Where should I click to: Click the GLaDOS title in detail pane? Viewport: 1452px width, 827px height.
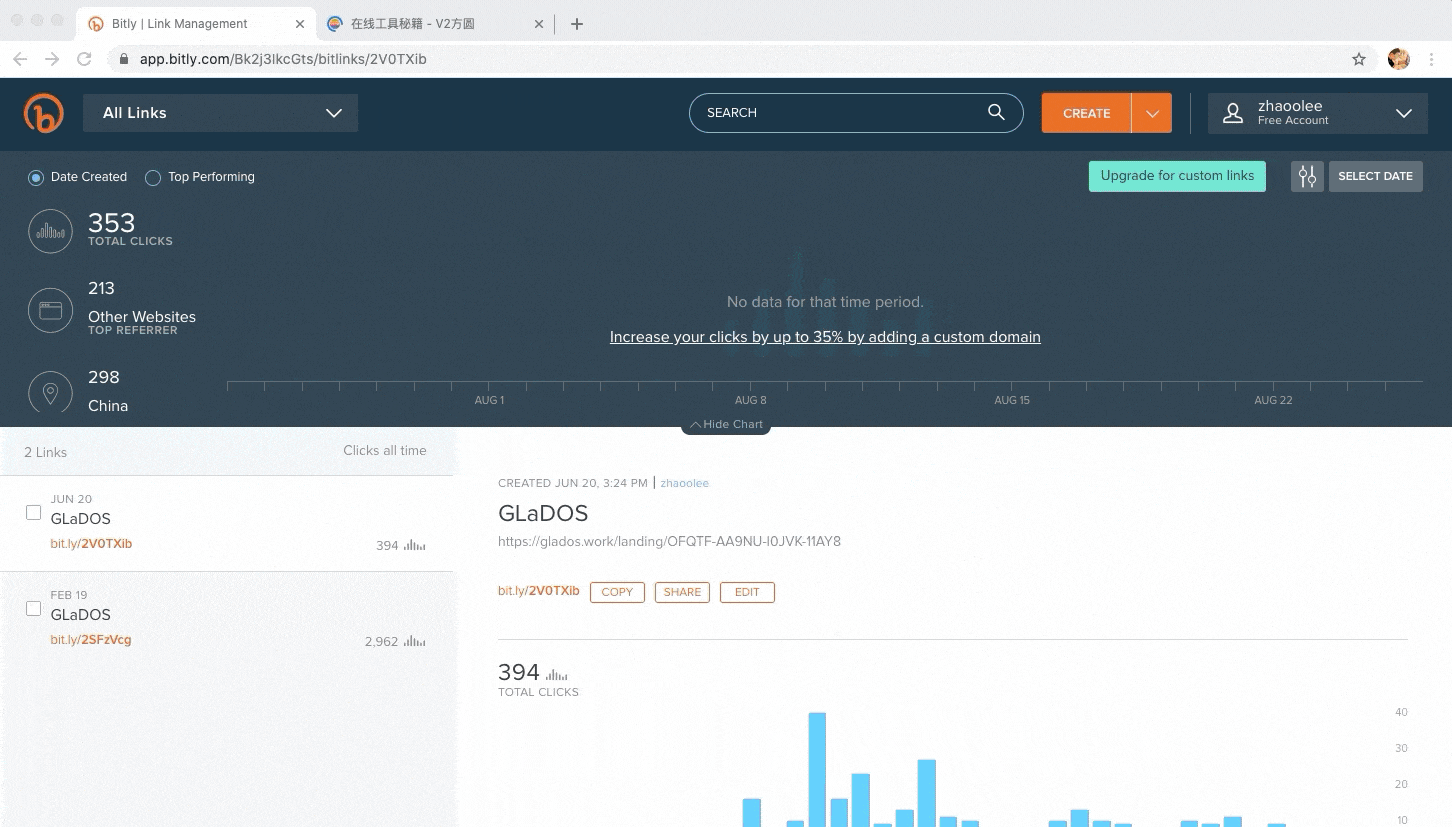pyautogui.click(x=543, y=514)
